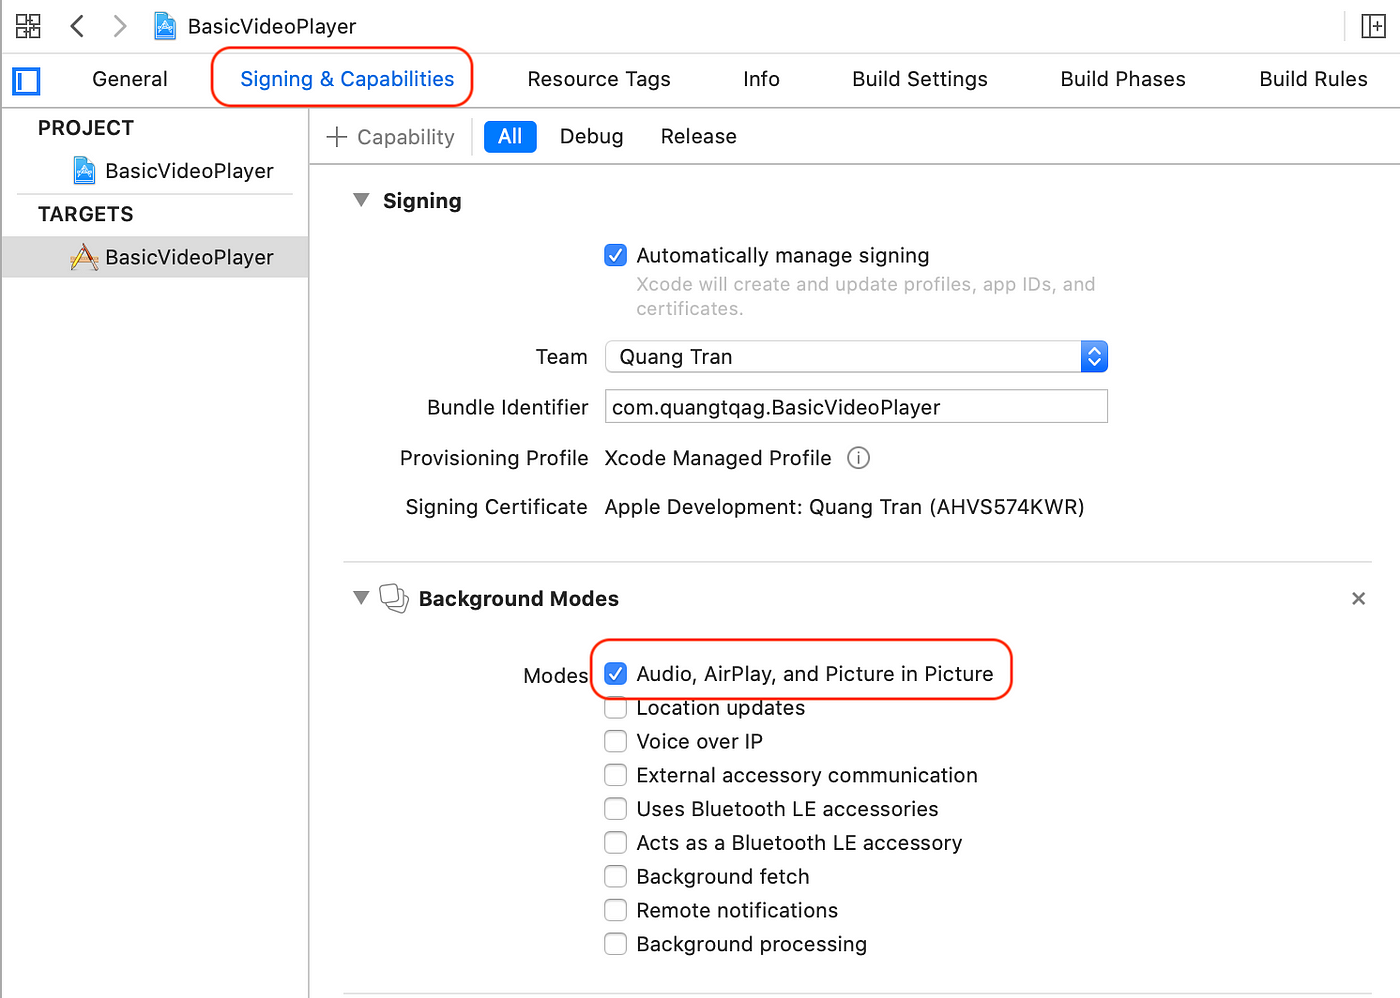
Task: Click the Team label
Action: click(561, 357)
